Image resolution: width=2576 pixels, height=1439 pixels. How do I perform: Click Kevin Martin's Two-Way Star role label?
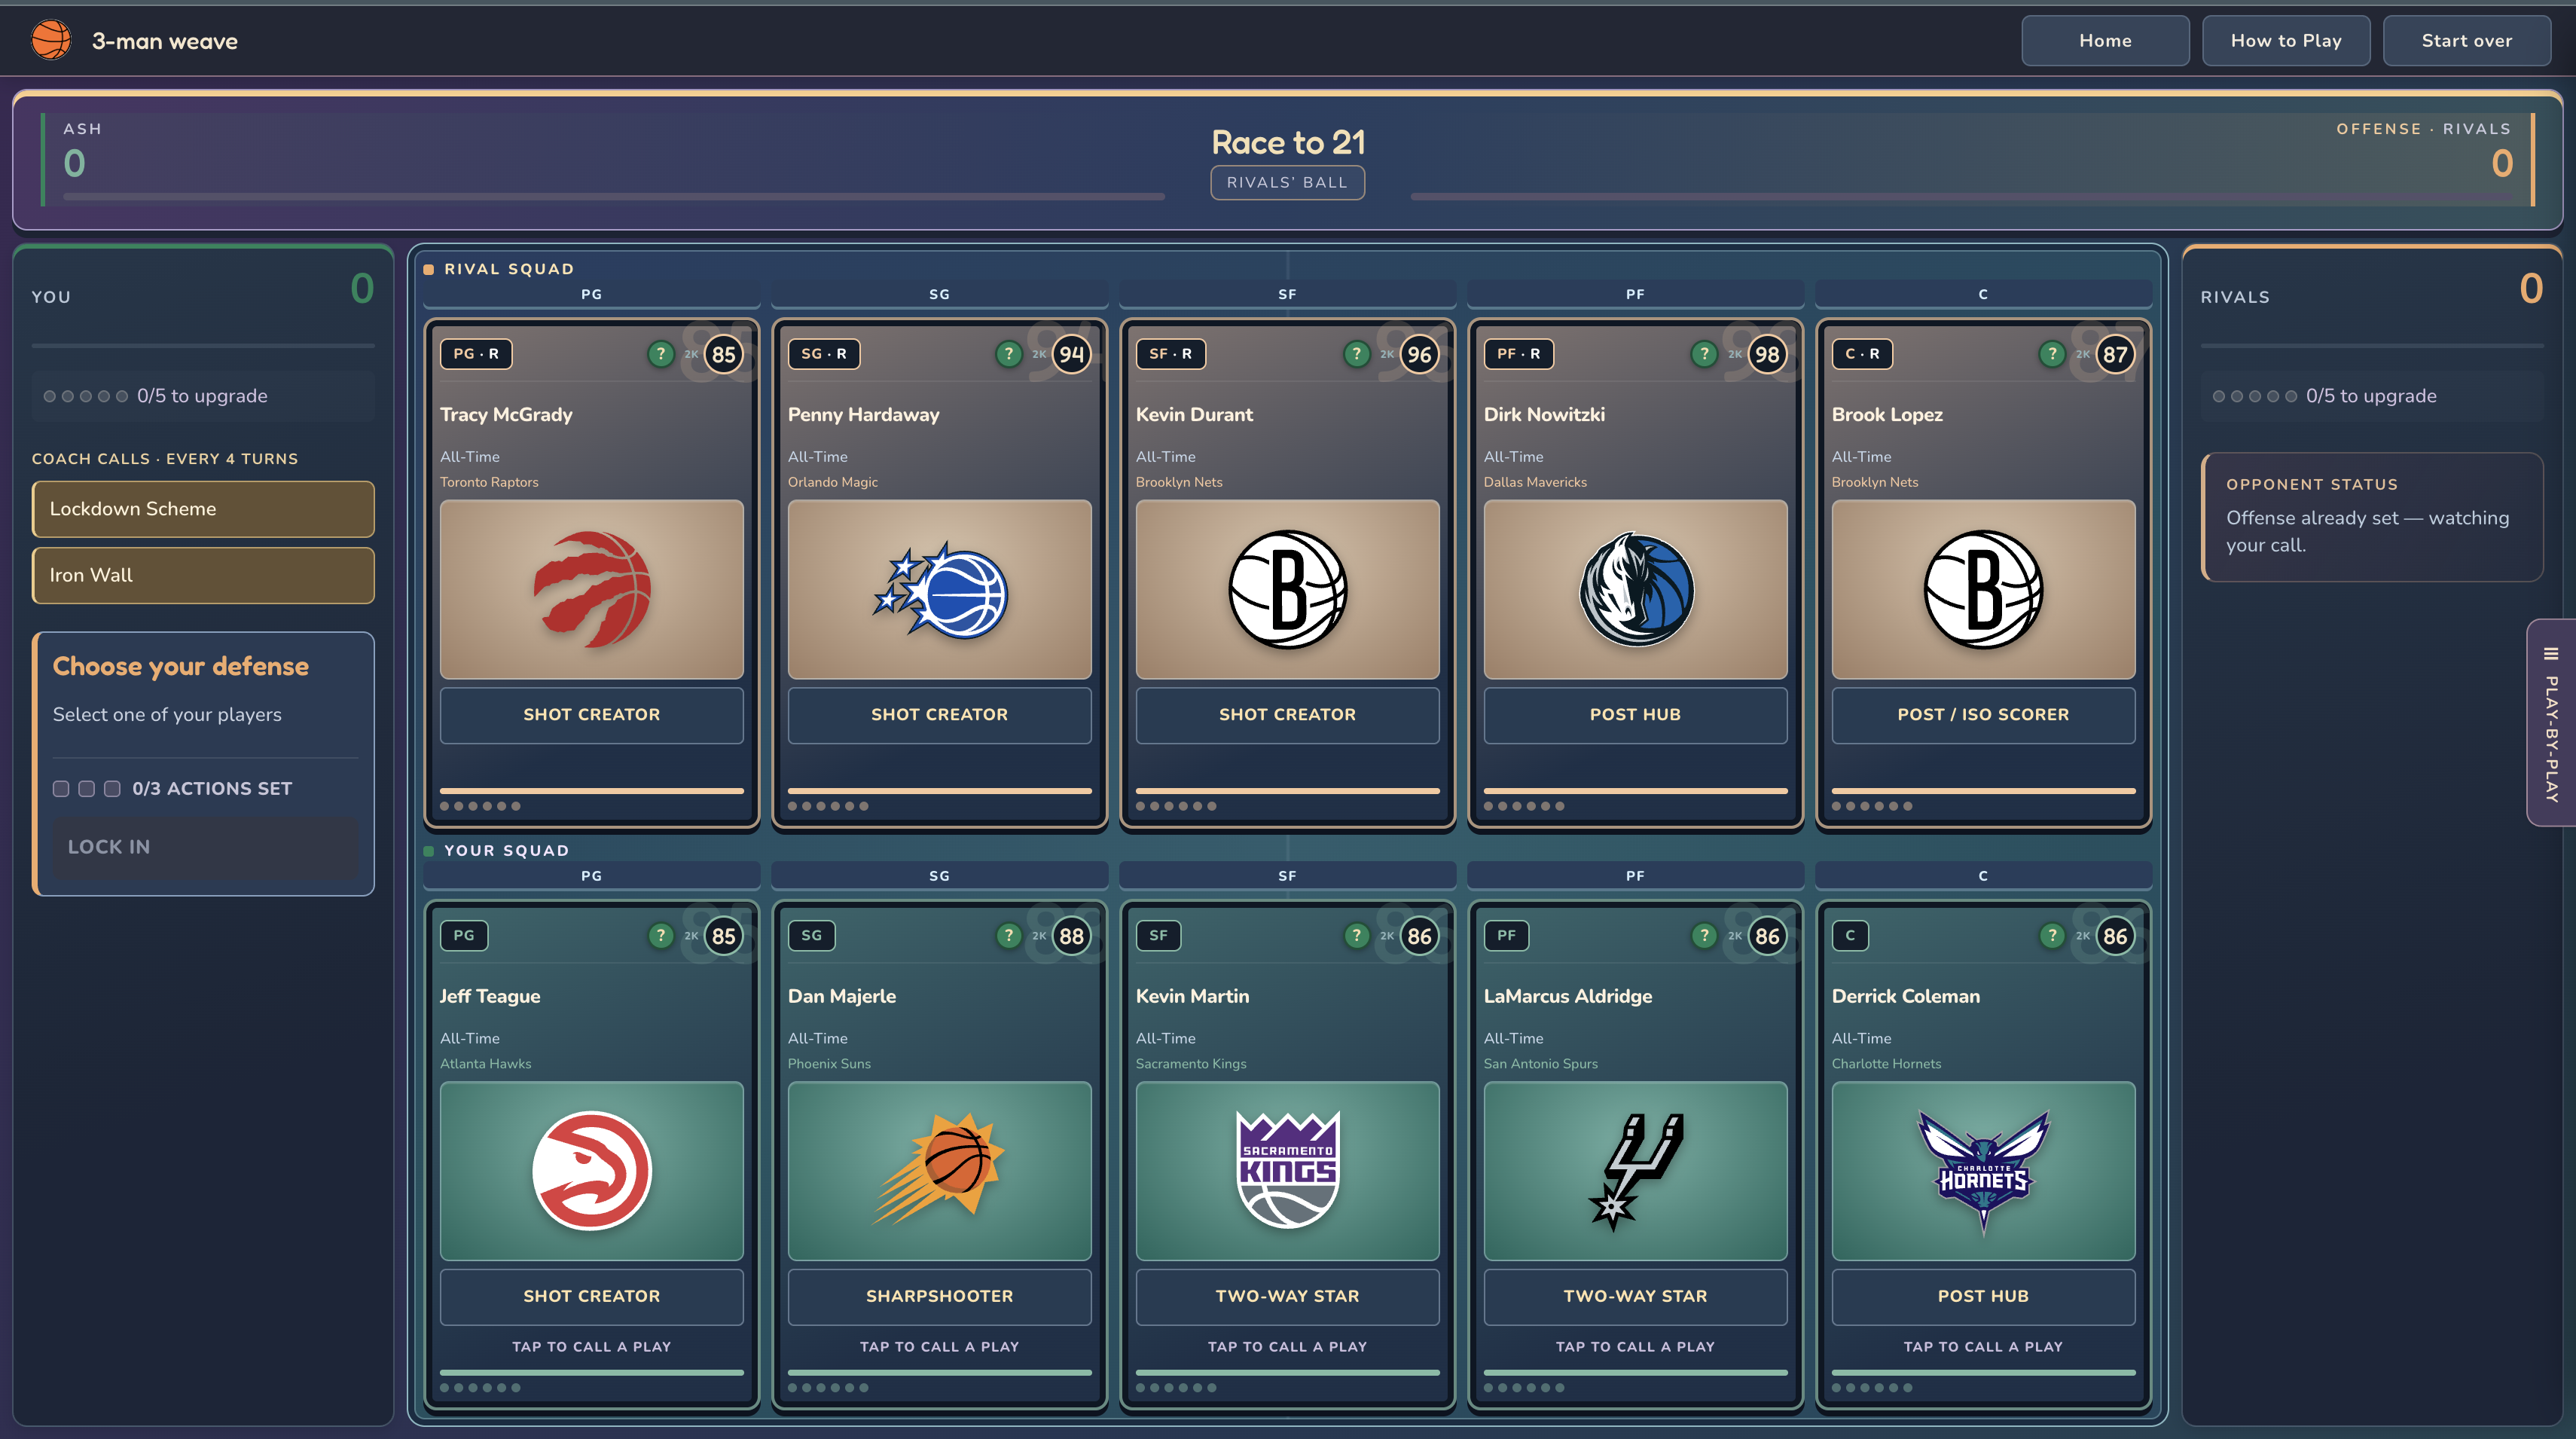click(1288, 1297)
